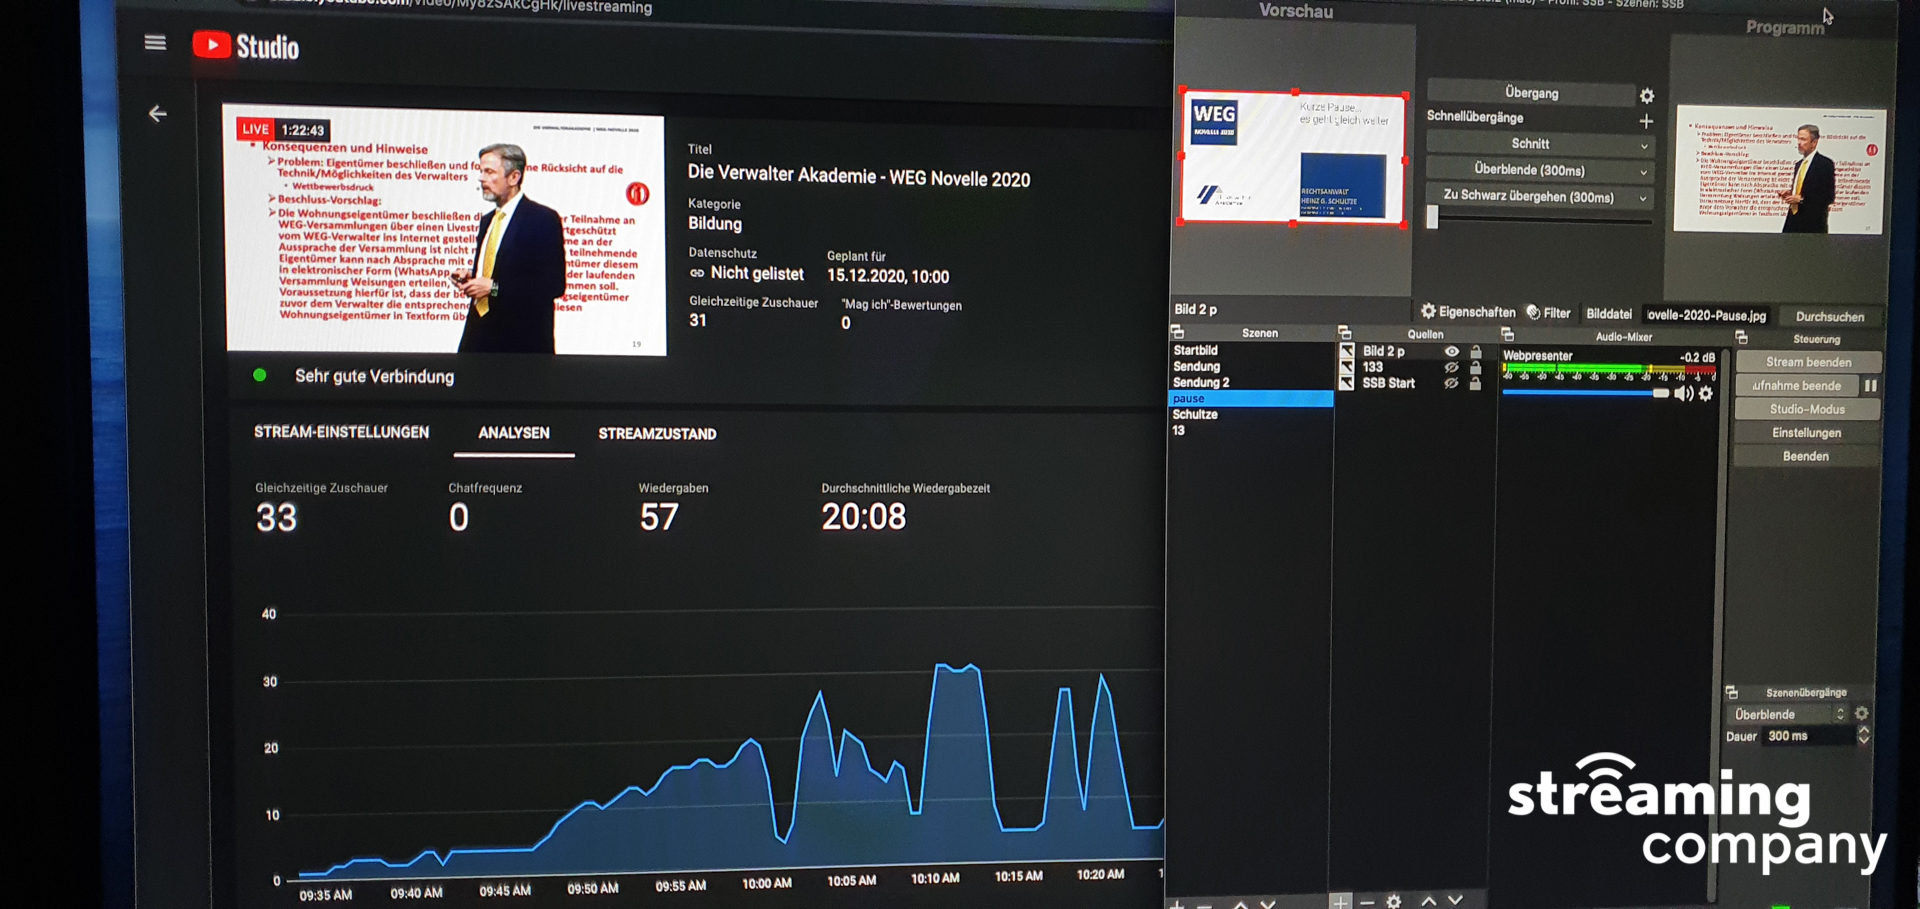1920x909 pixels.
Task: Show the 133 source
Action: point(1451,368)
